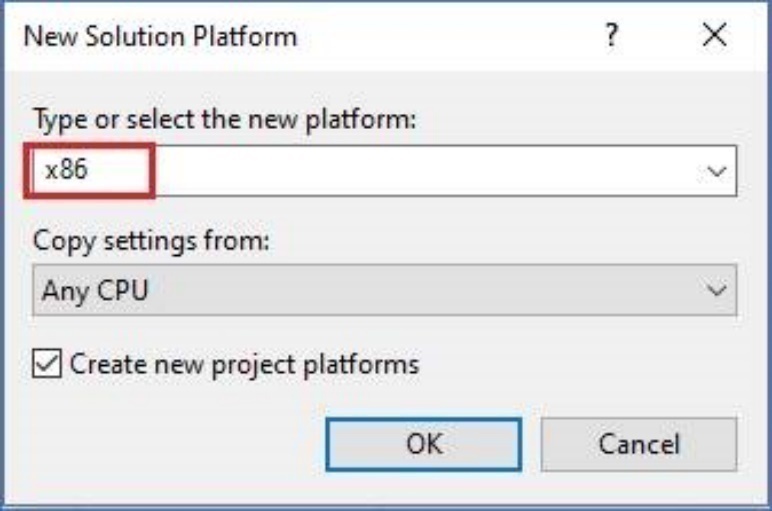Click the "Type or select the new platform" label
Image resolution: width=772 pixels, height=511 pixels.
coord(224,119)
